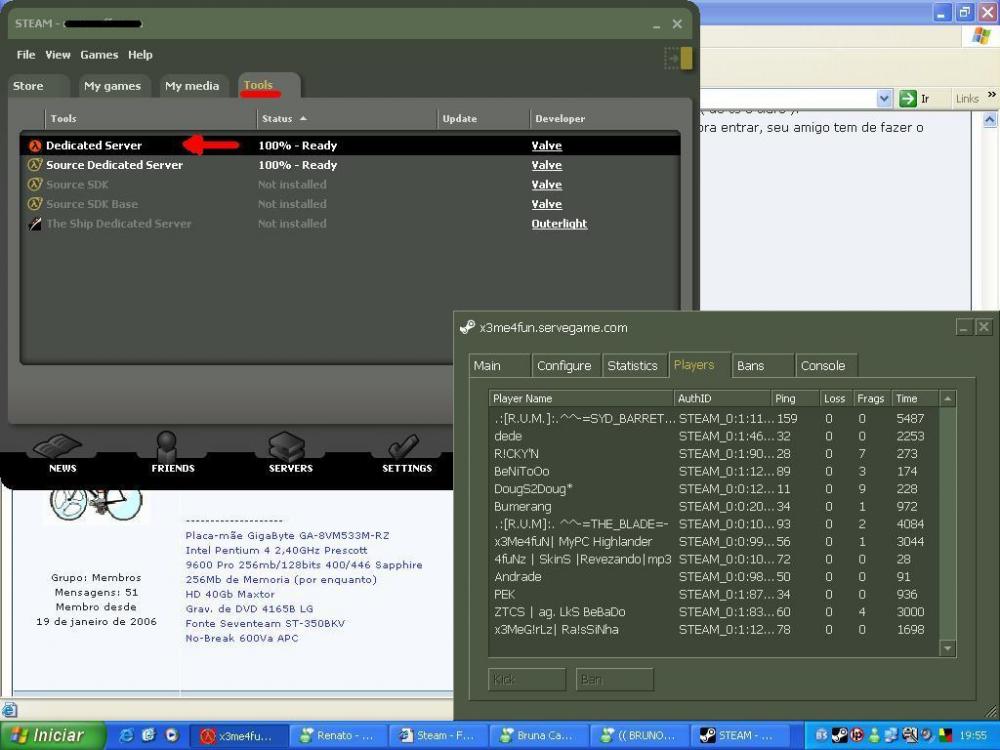Screen dimensions: 1000x750
Task: Click the Dedicated Server Half-Life icon
Action: pyautogui.click(x=35, y=146)
